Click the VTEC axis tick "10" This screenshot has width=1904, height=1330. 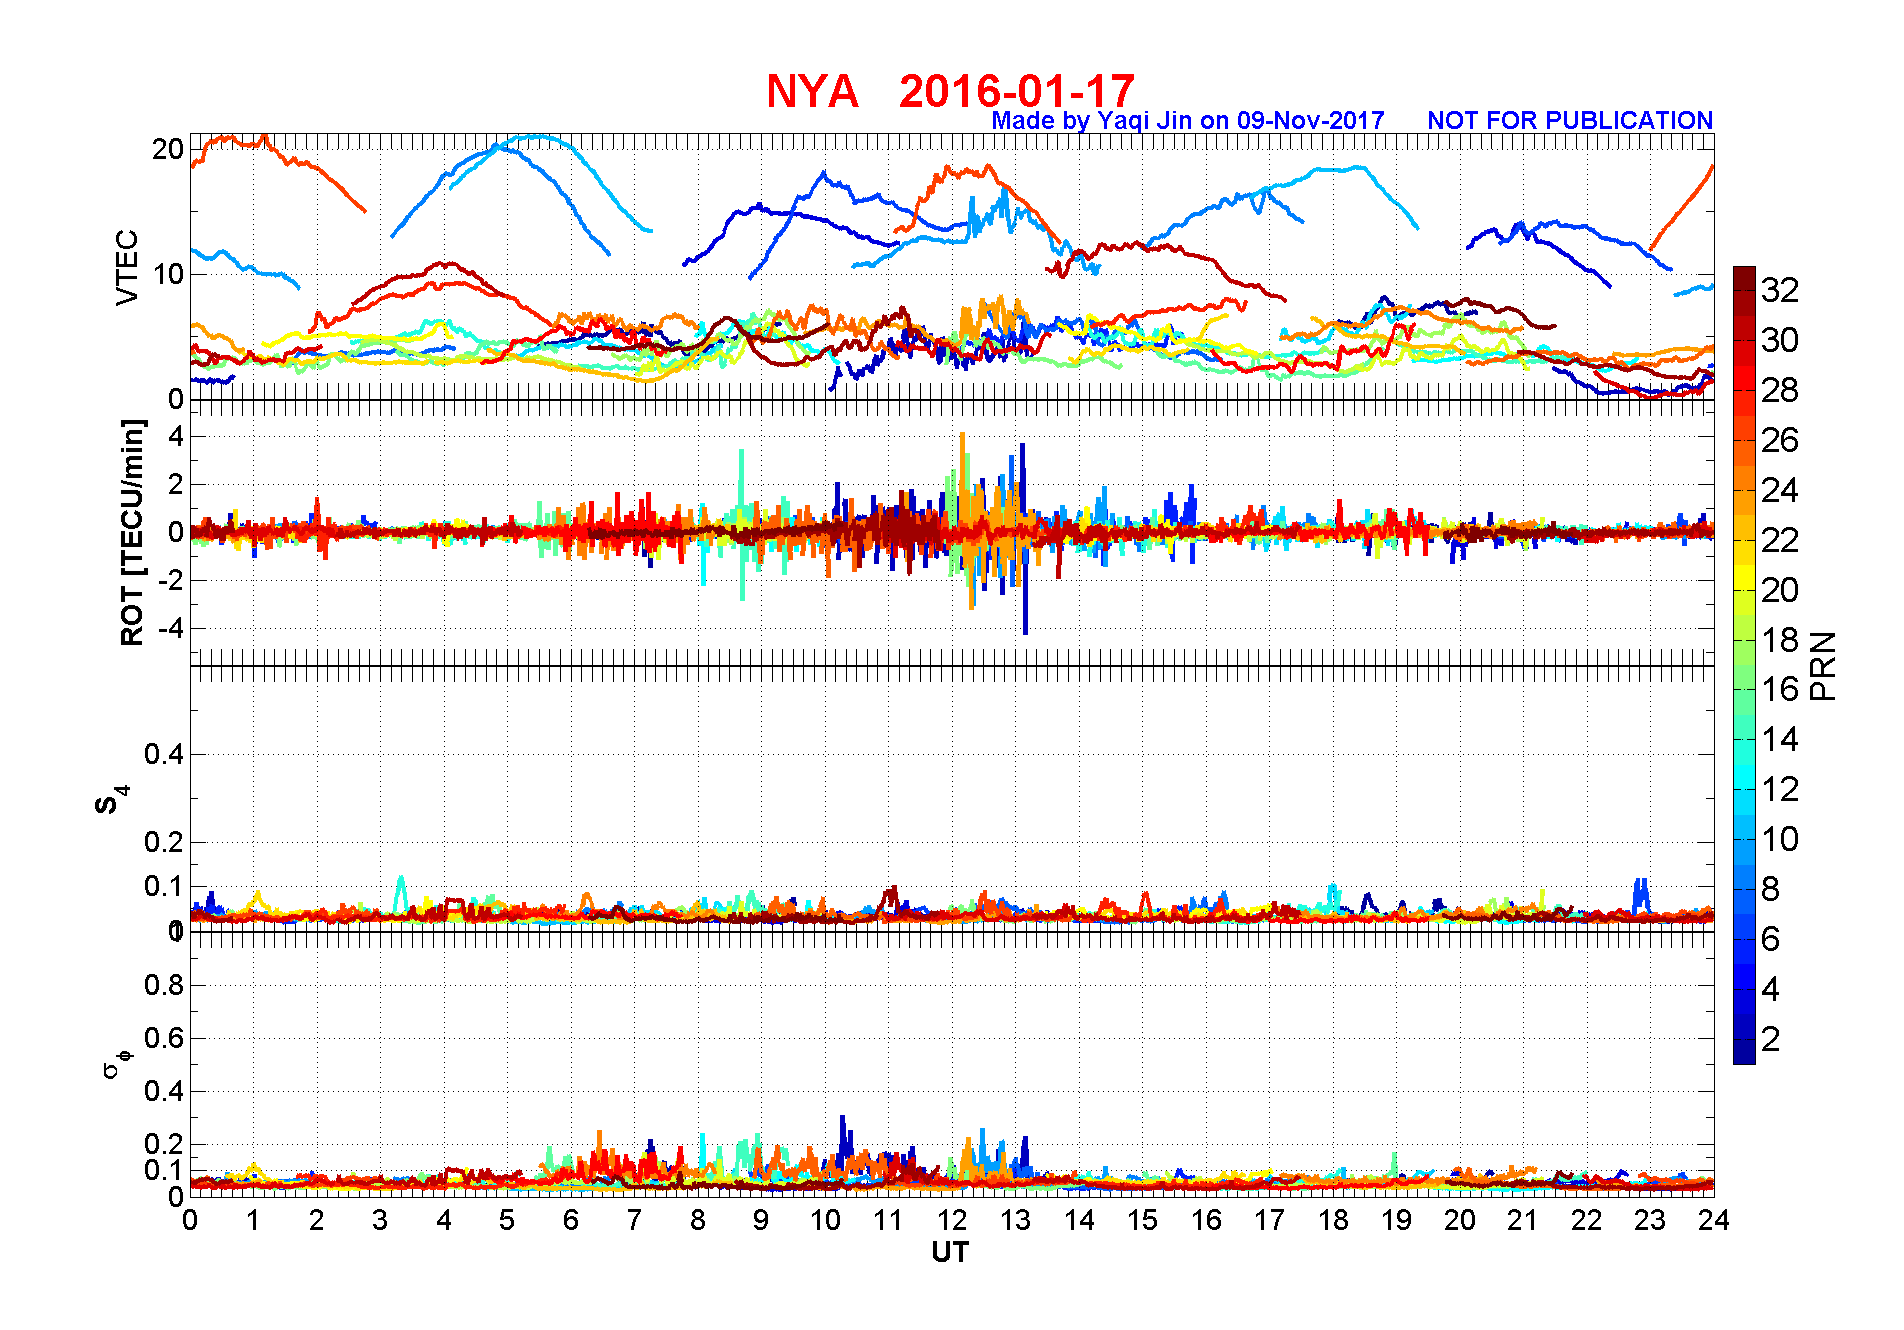168,274
